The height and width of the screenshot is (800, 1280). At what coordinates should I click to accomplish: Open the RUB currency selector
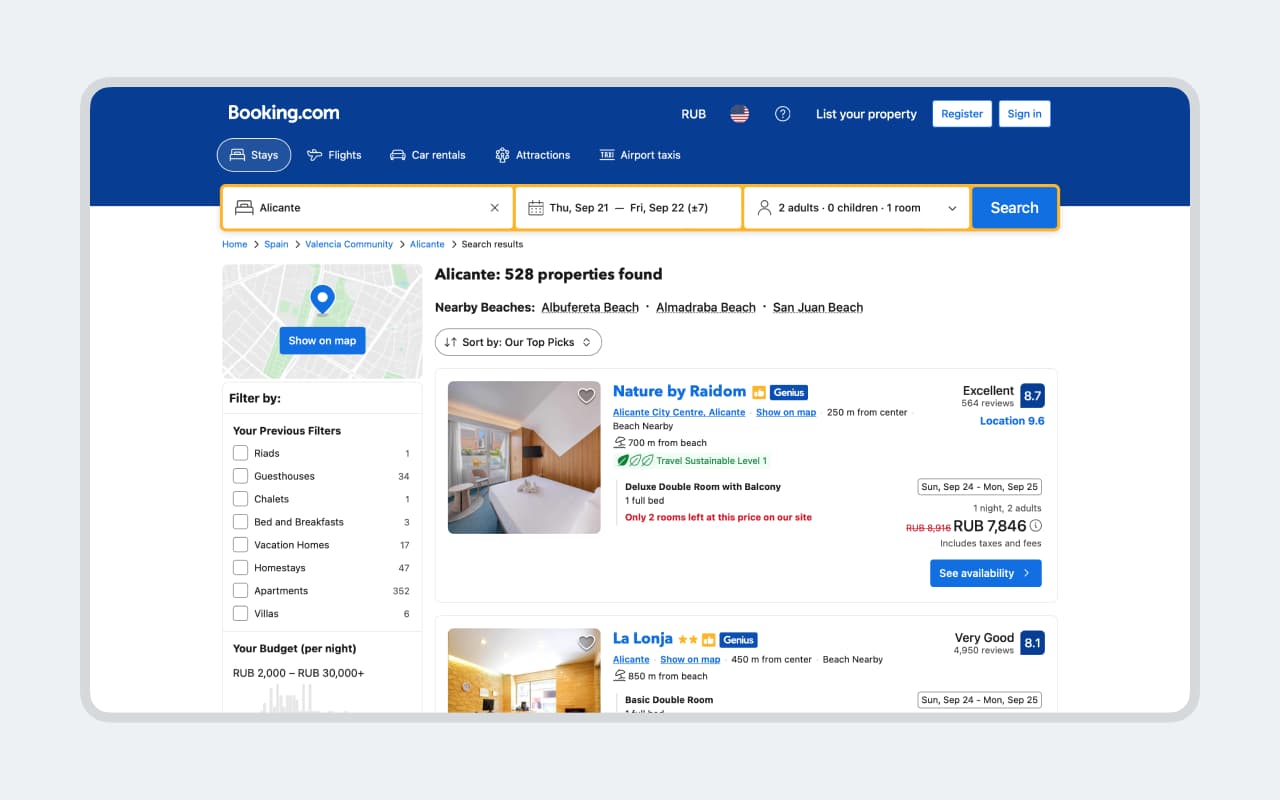[x=694, y=114]
